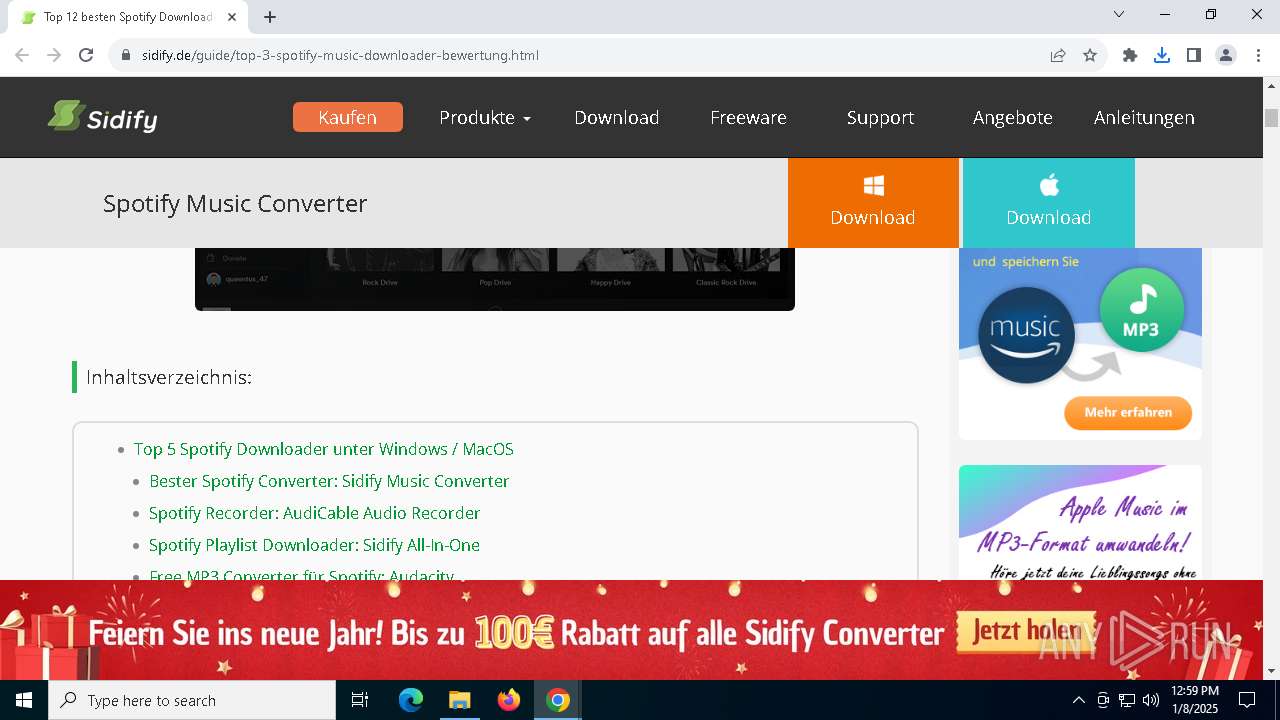Open the notifications center icon
The height and width of the screenshot is (720, 1280).
1247,700
